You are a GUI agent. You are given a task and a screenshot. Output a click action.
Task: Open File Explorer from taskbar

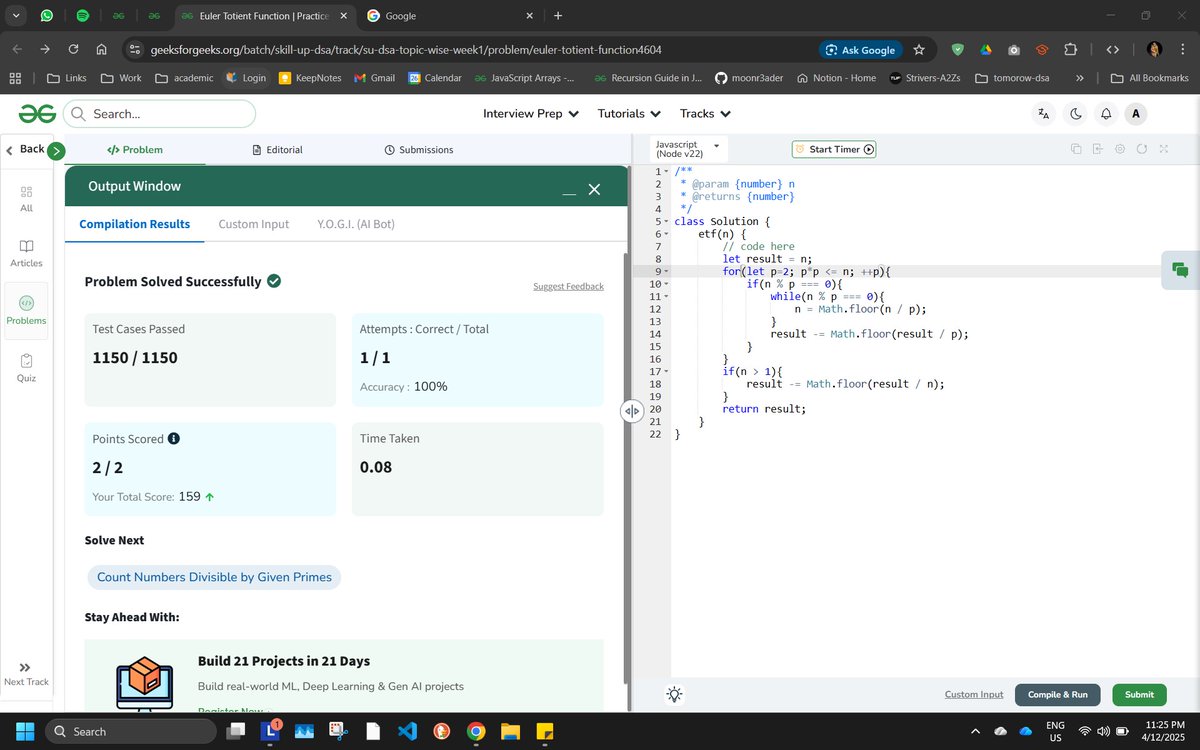coord(510,731)
